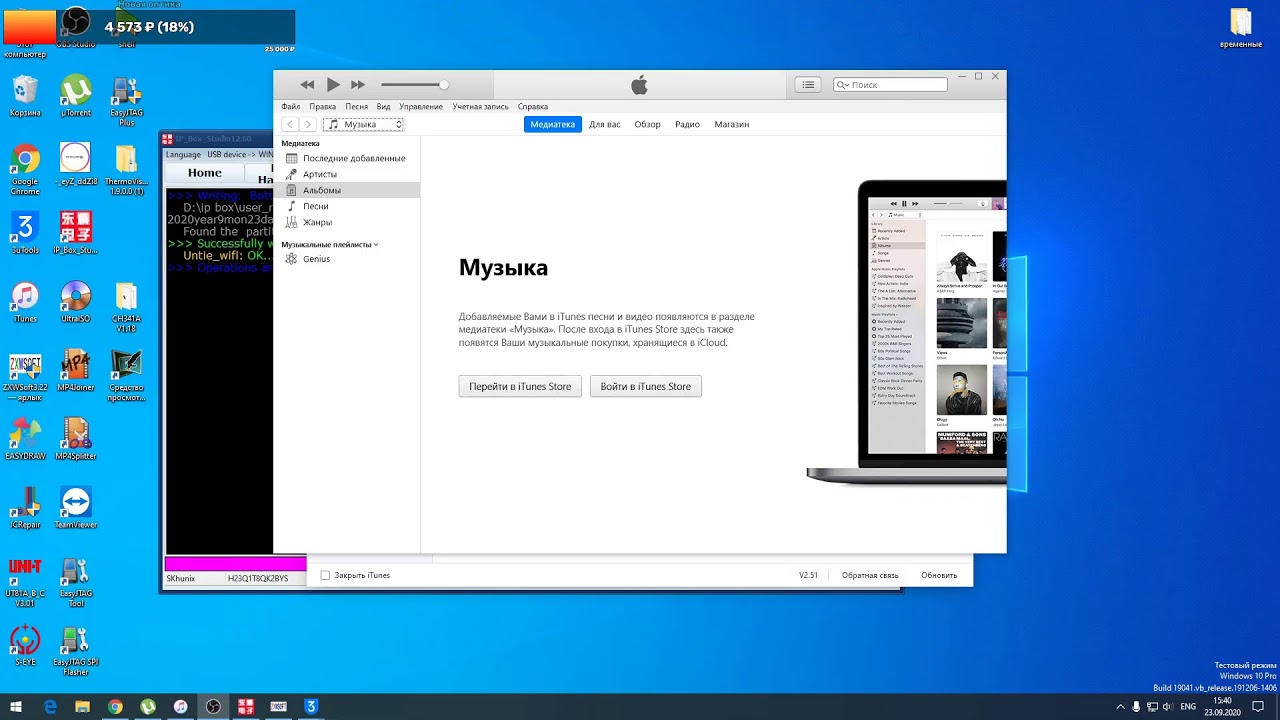This screenshot has height=720, width=1280.
Task: Skip back with the previous track button
Action: point(307,85)
